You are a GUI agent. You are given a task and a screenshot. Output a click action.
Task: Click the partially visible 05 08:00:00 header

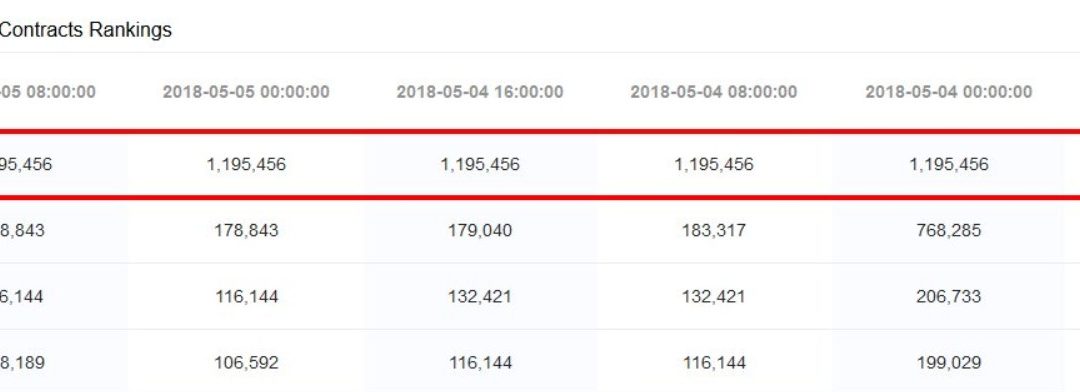(48, 92)
